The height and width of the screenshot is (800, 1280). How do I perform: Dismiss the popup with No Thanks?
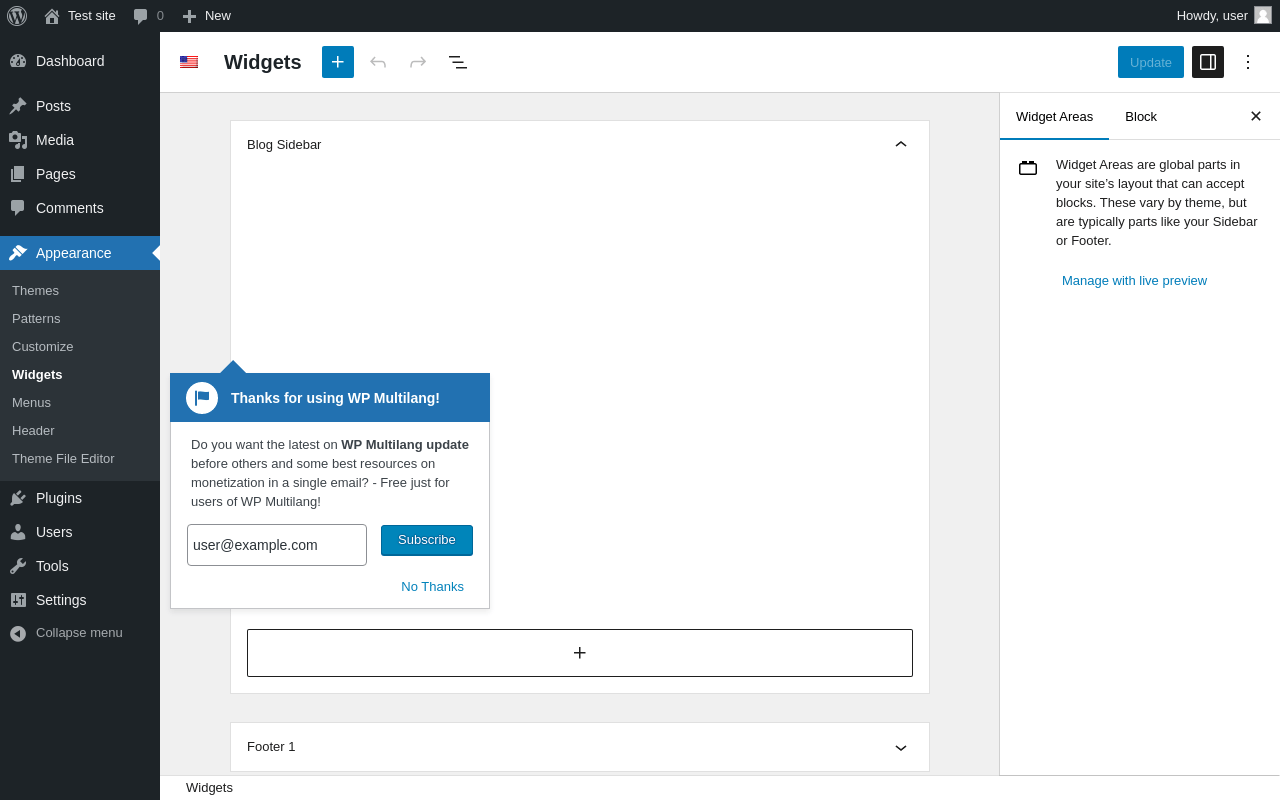(x=432, y=587)
